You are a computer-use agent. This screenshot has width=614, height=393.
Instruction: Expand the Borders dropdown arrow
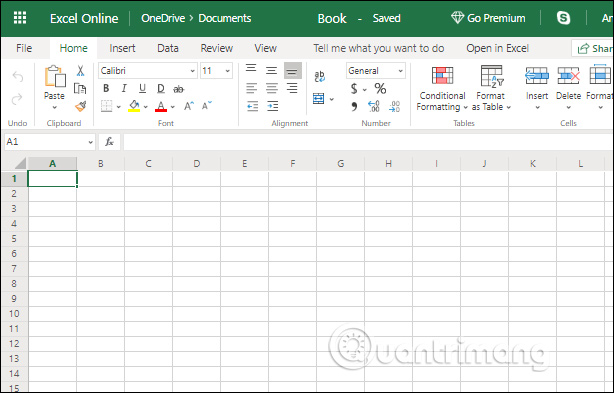119,107
